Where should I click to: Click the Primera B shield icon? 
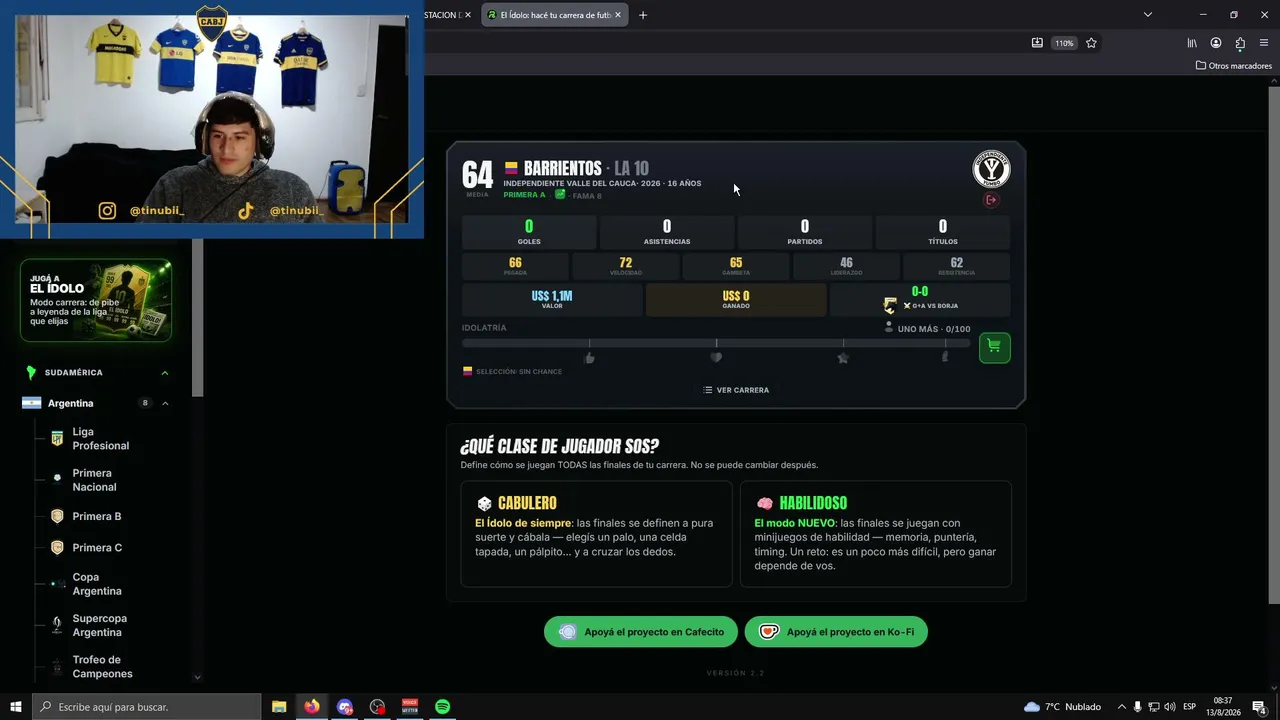point(57,517)
